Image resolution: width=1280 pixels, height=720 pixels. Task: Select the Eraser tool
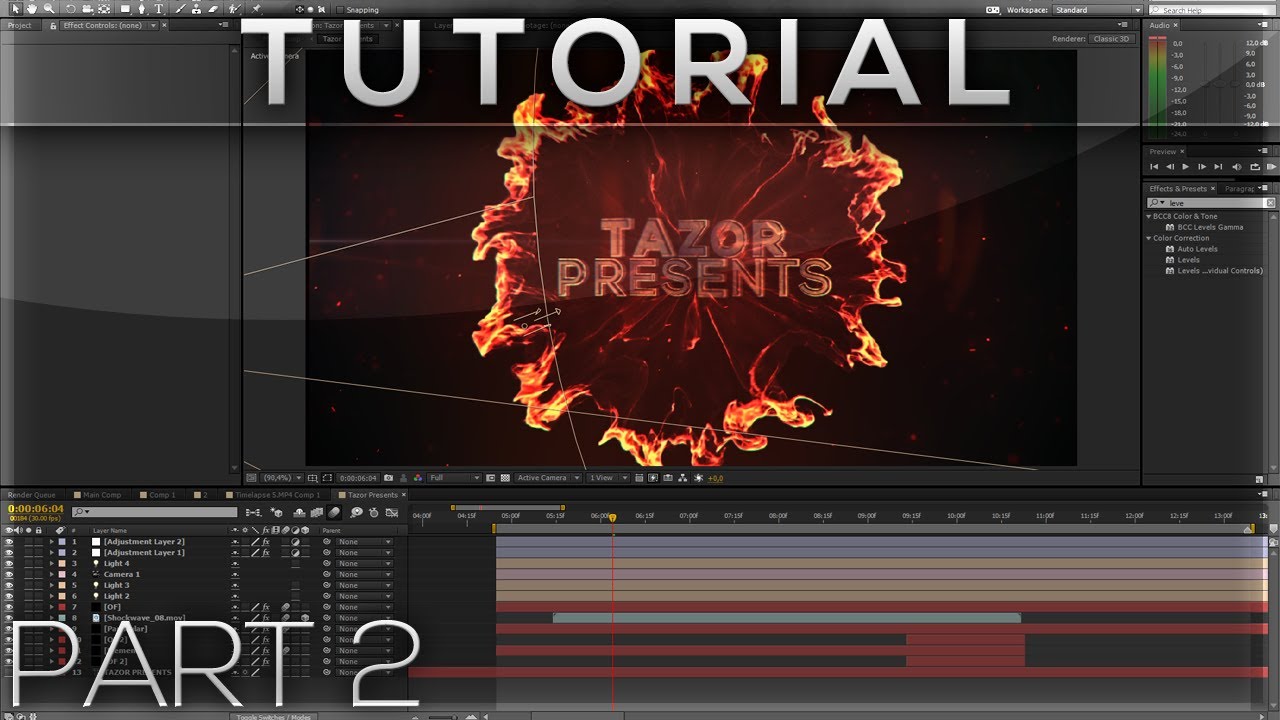[x=213, y=9]
